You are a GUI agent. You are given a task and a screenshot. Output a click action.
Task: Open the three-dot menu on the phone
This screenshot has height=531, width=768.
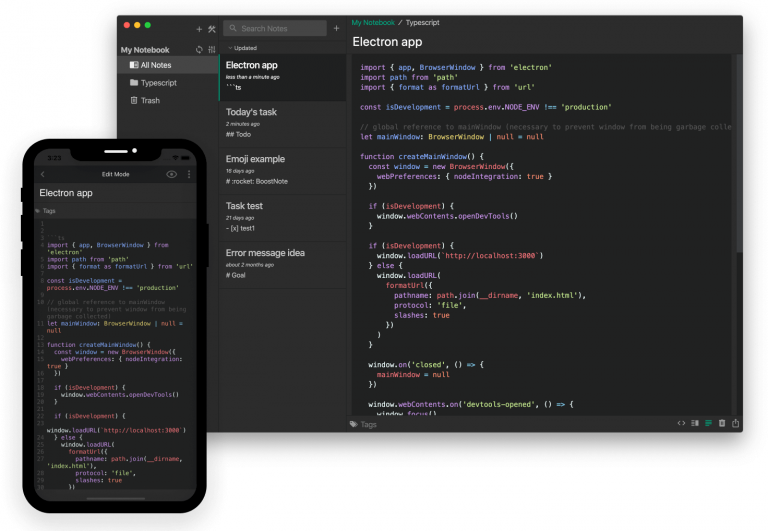(x=189, y=174)
